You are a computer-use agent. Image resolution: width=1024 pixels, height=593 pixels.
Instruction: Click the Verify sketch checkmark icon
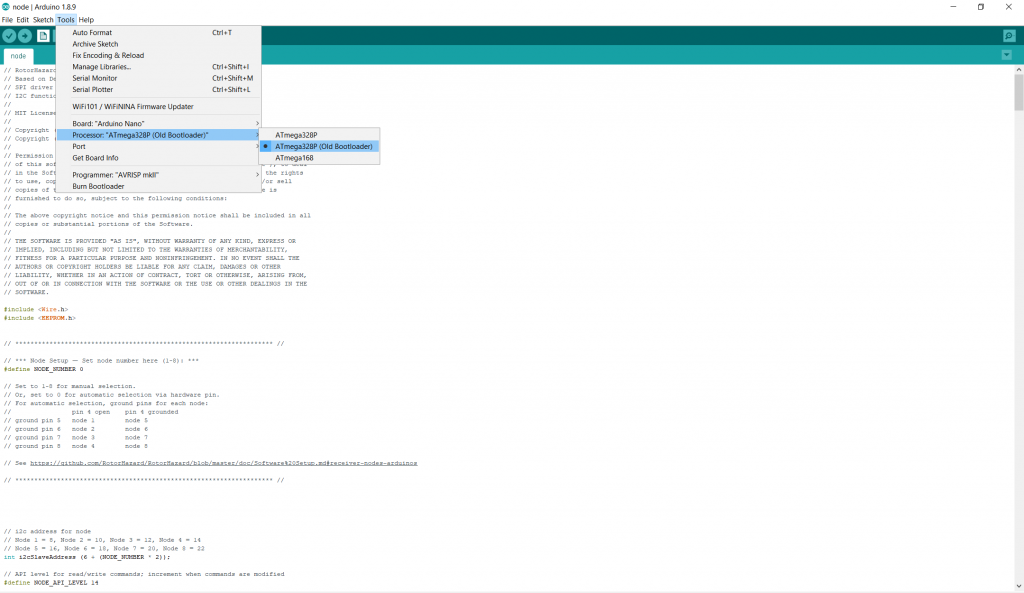coord(9,36)
